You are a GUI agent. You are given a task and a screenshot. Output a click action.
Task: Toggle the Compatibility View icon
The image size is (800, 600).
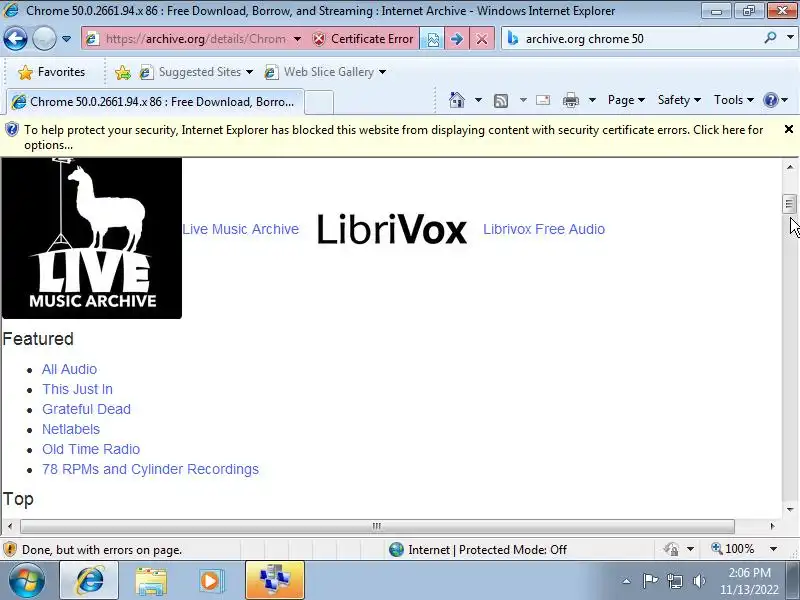coord(432,39)
